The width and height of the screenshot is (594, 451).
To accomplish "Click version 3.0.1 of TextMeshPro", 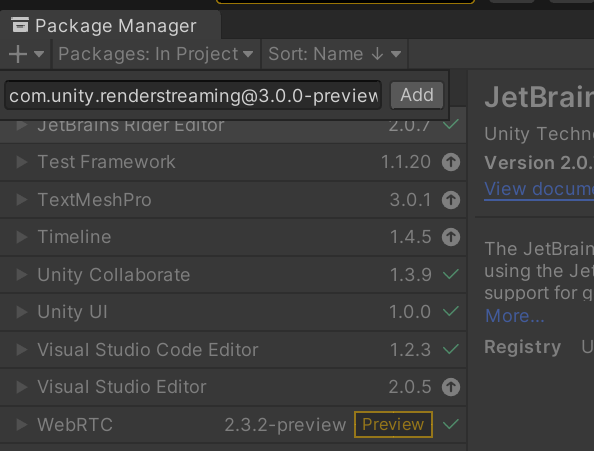I will [410, 200].
